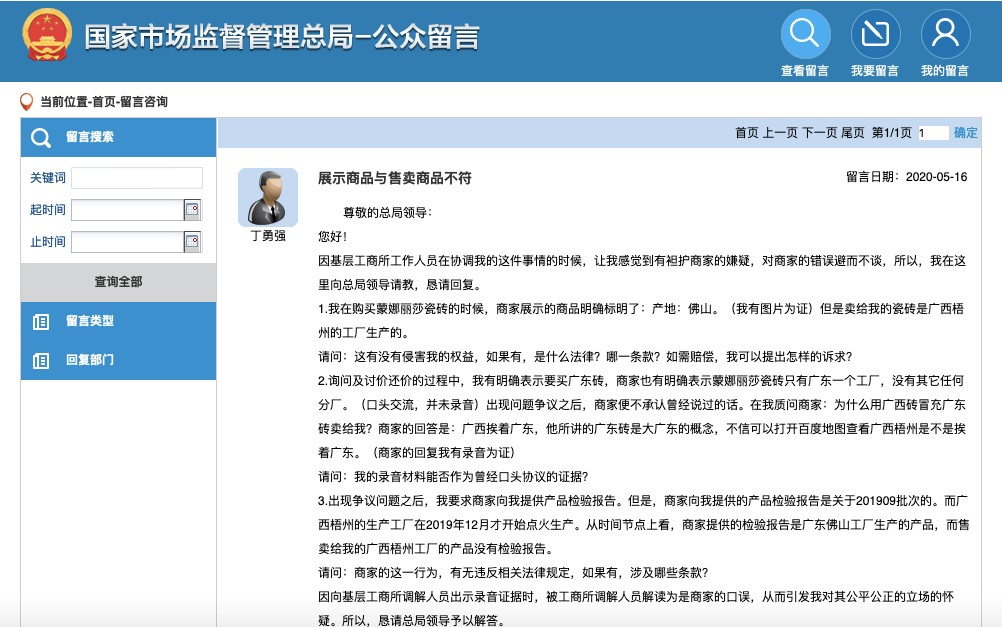Click the line starting 请问: 商家的这一行为
The width and height of the screenshot is (1002, 627).
pos(513,573)
